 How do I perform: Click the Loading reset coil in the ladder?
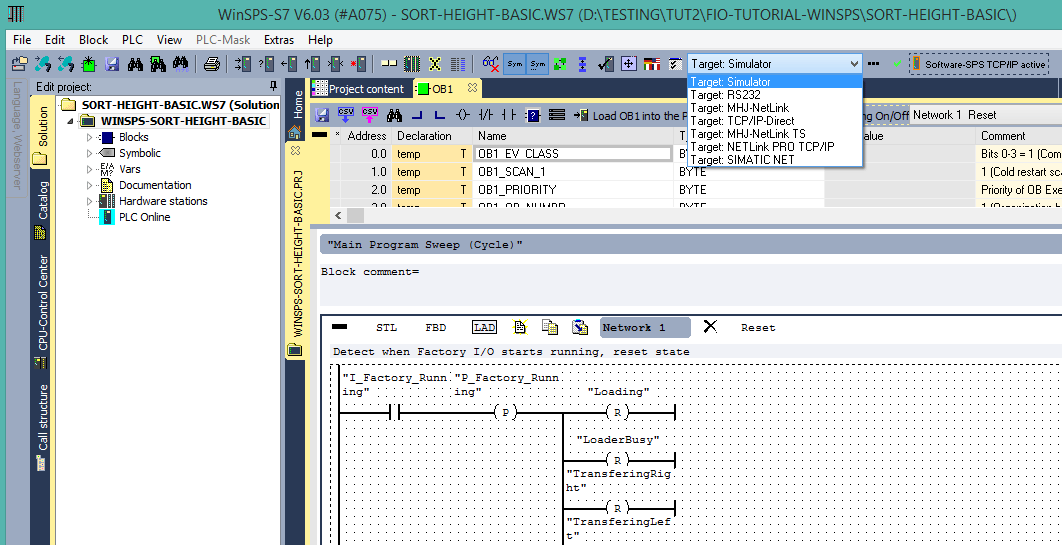[617, 412]
